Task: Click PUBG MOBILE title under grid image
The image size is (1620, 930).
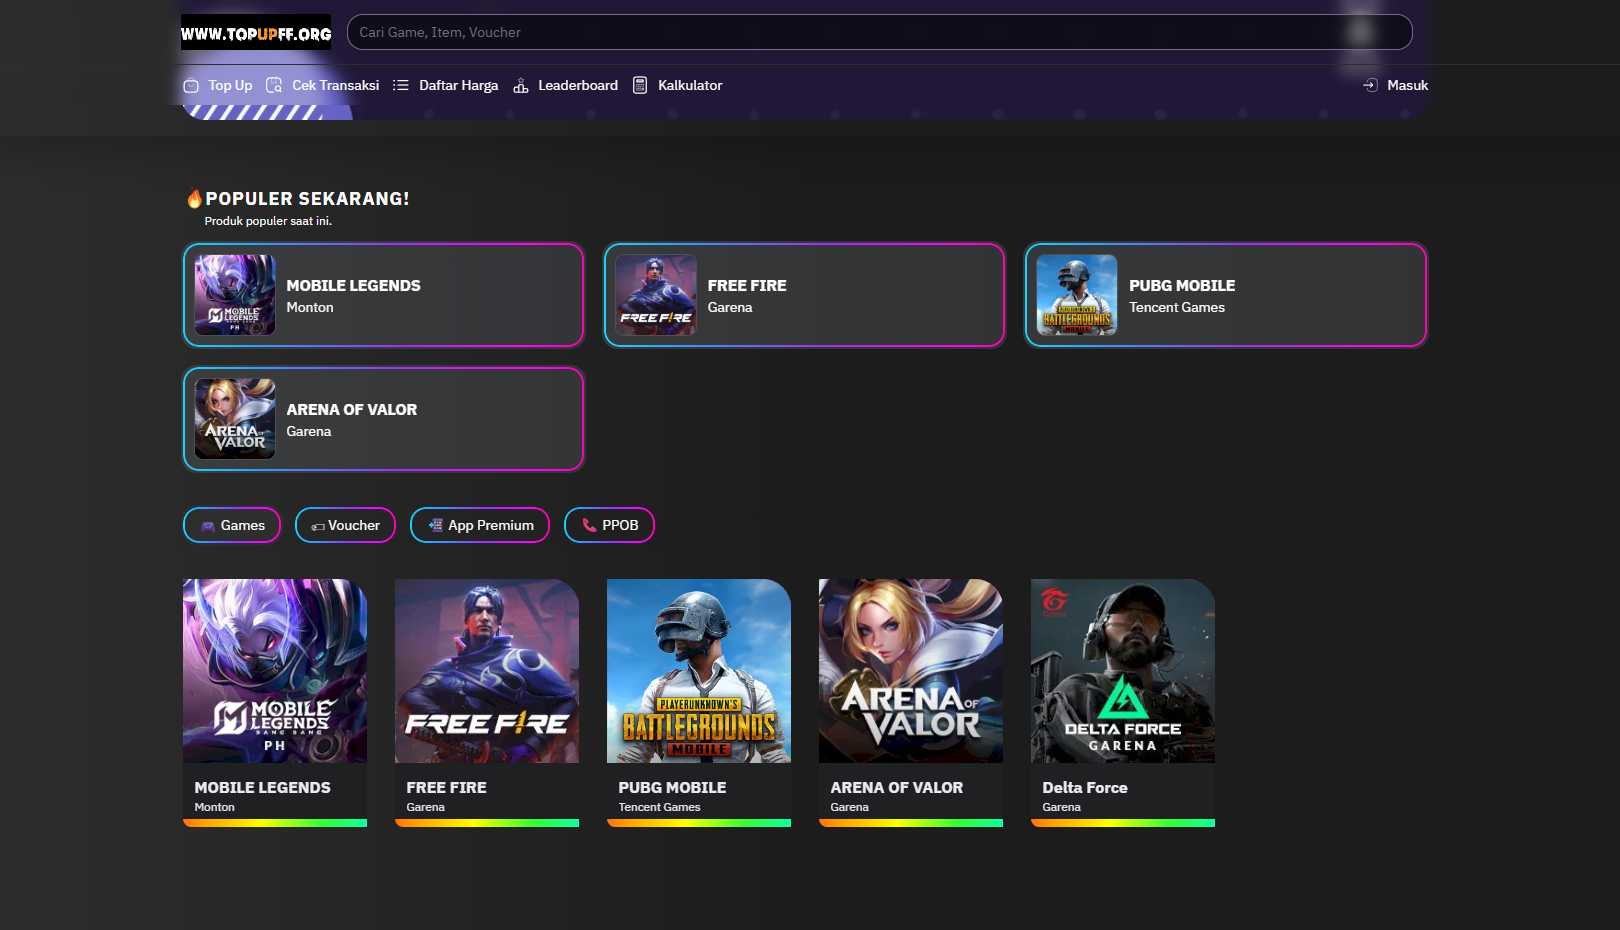Action: coord(672,788)
